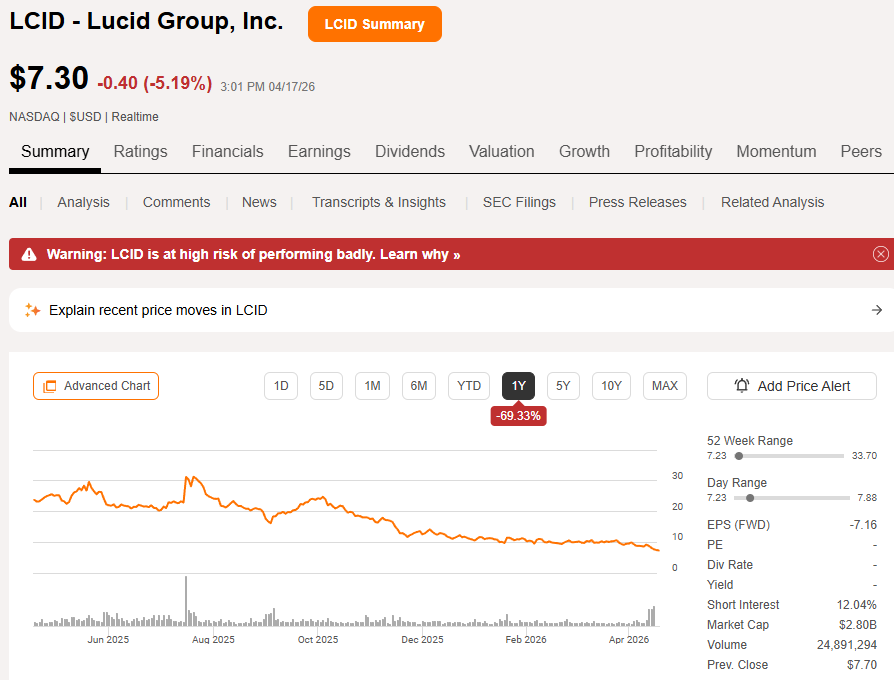Click Add Price Alert button
This screenshot has width=894, height=680.
tap(791, 386)
